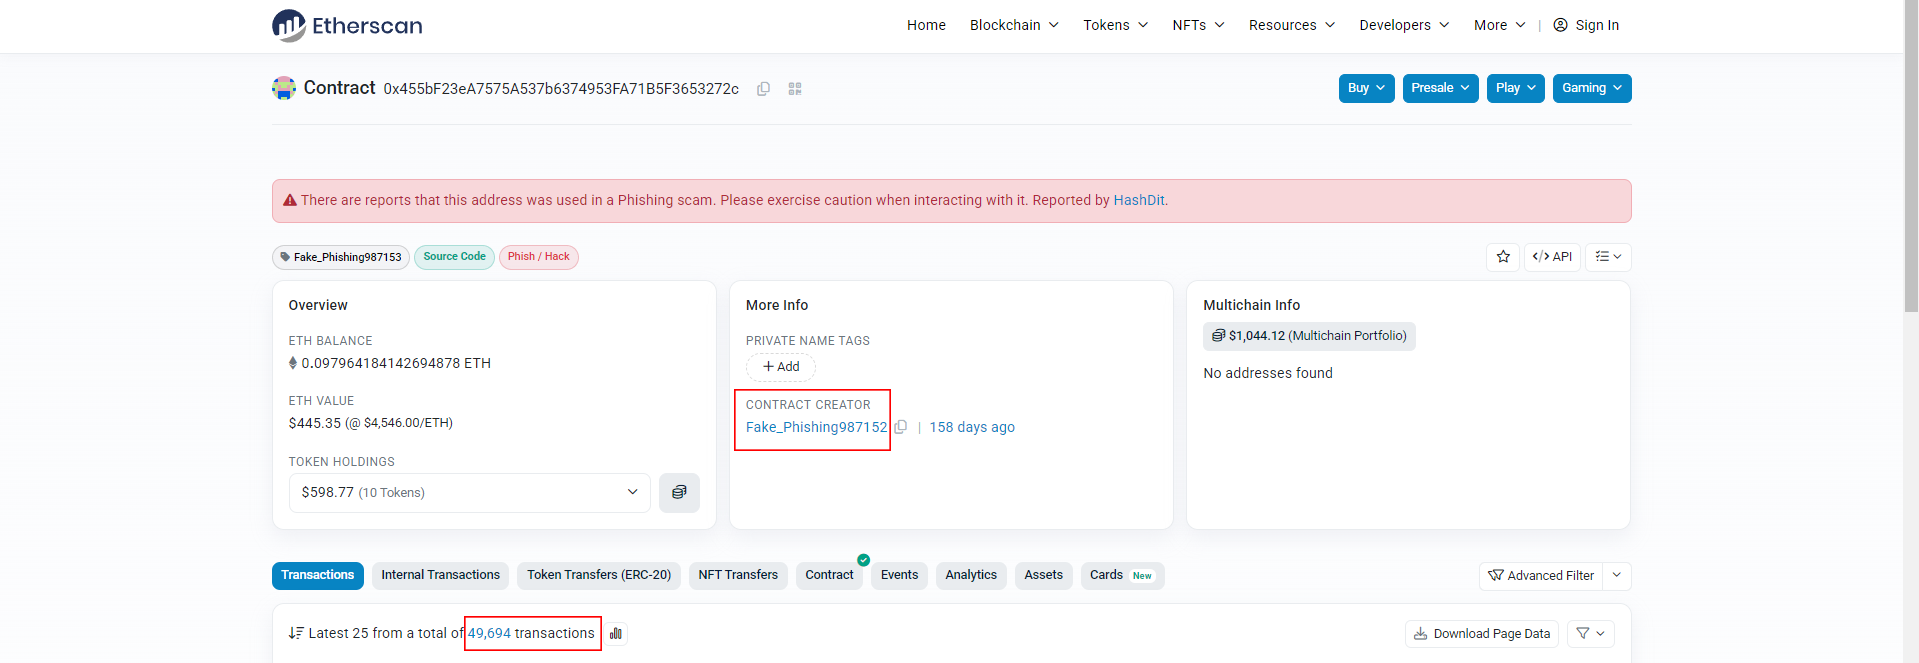Switch to NFT Transfers tab

(x=738, y=575)
